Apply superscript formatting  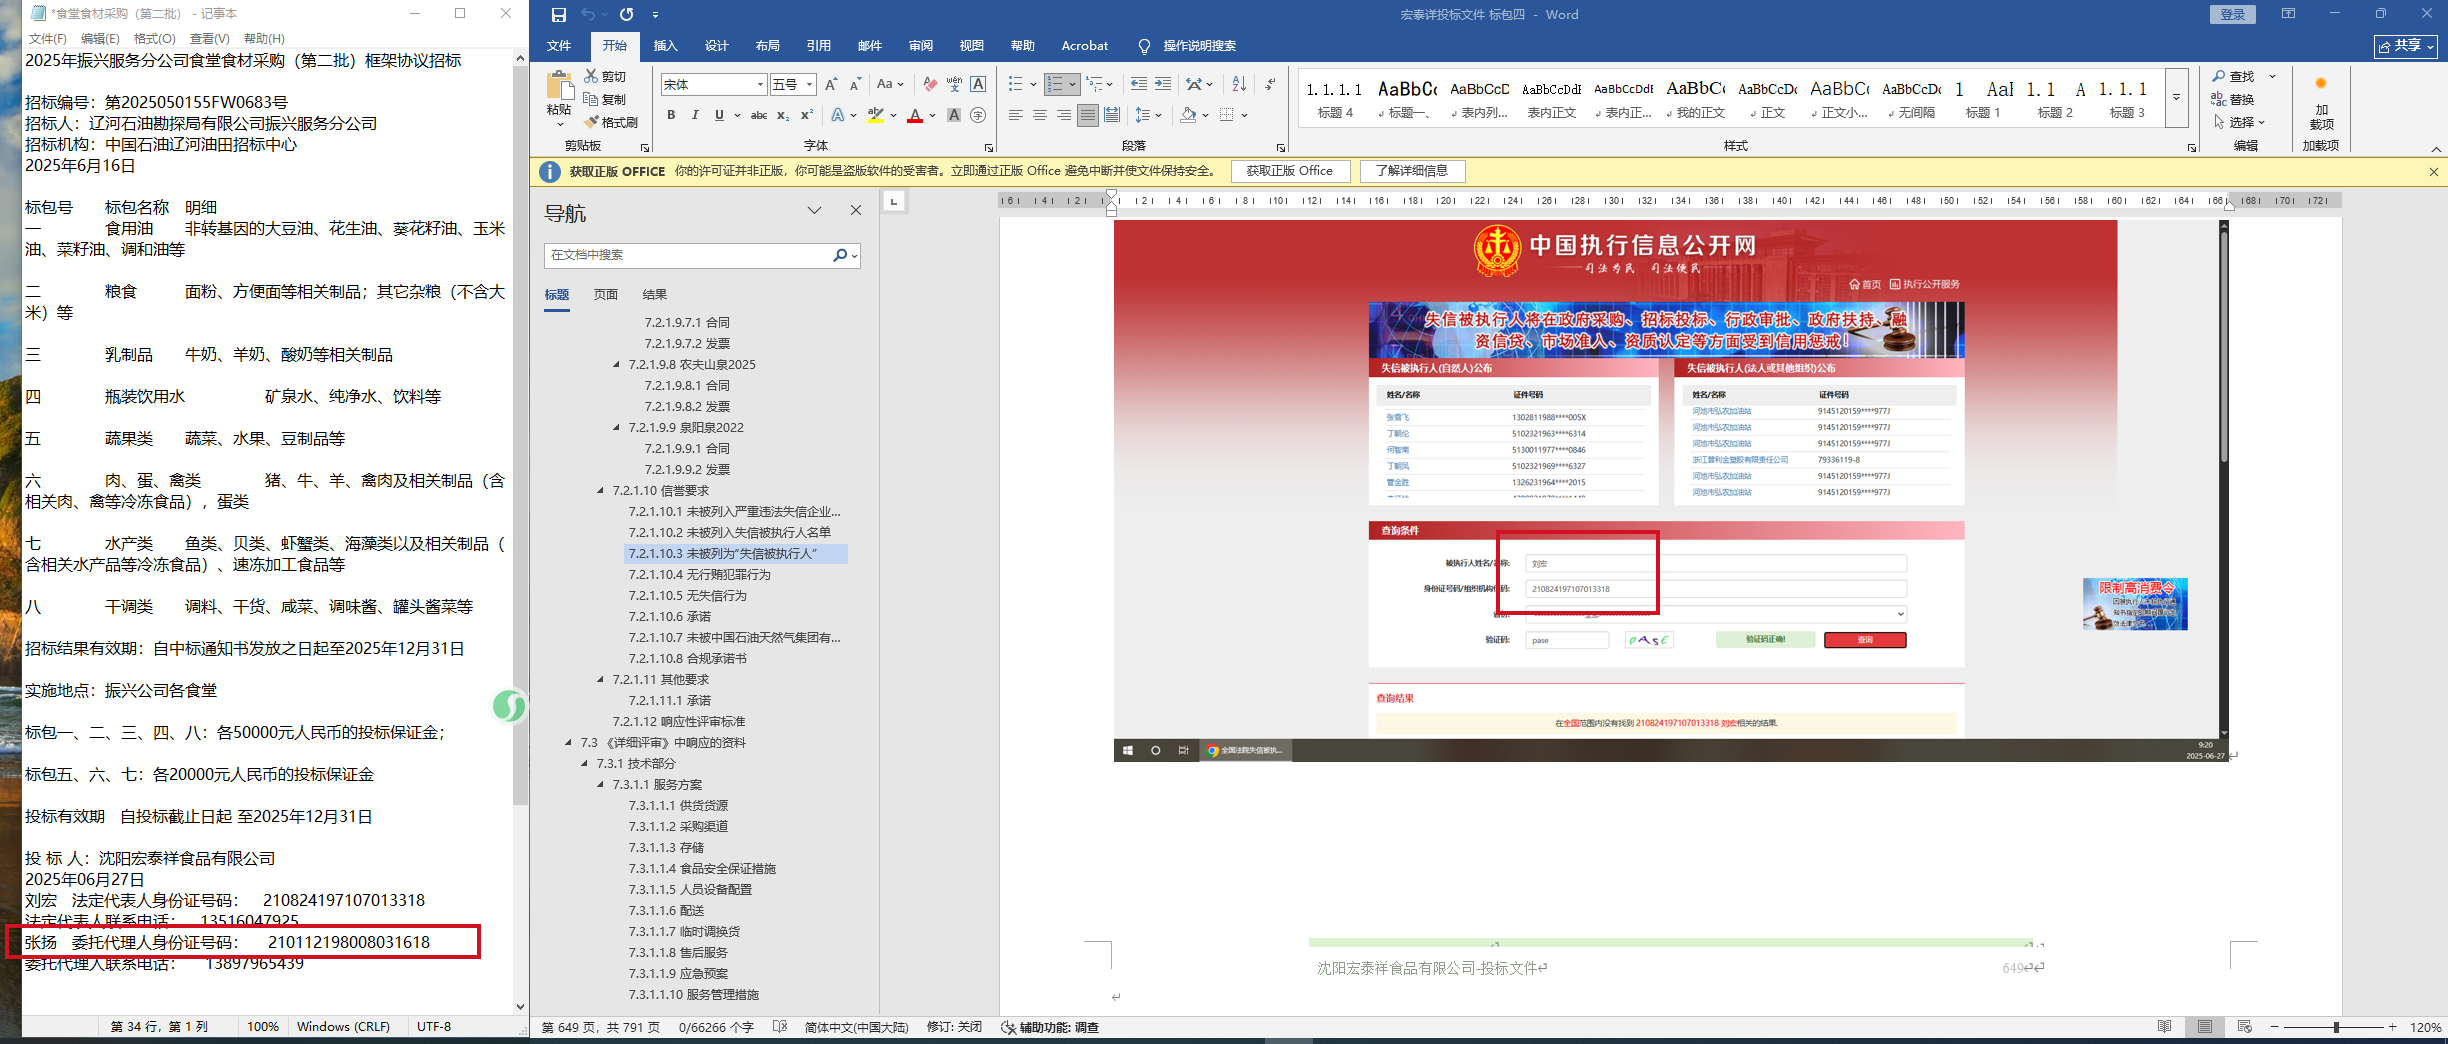tap(807, 115)
